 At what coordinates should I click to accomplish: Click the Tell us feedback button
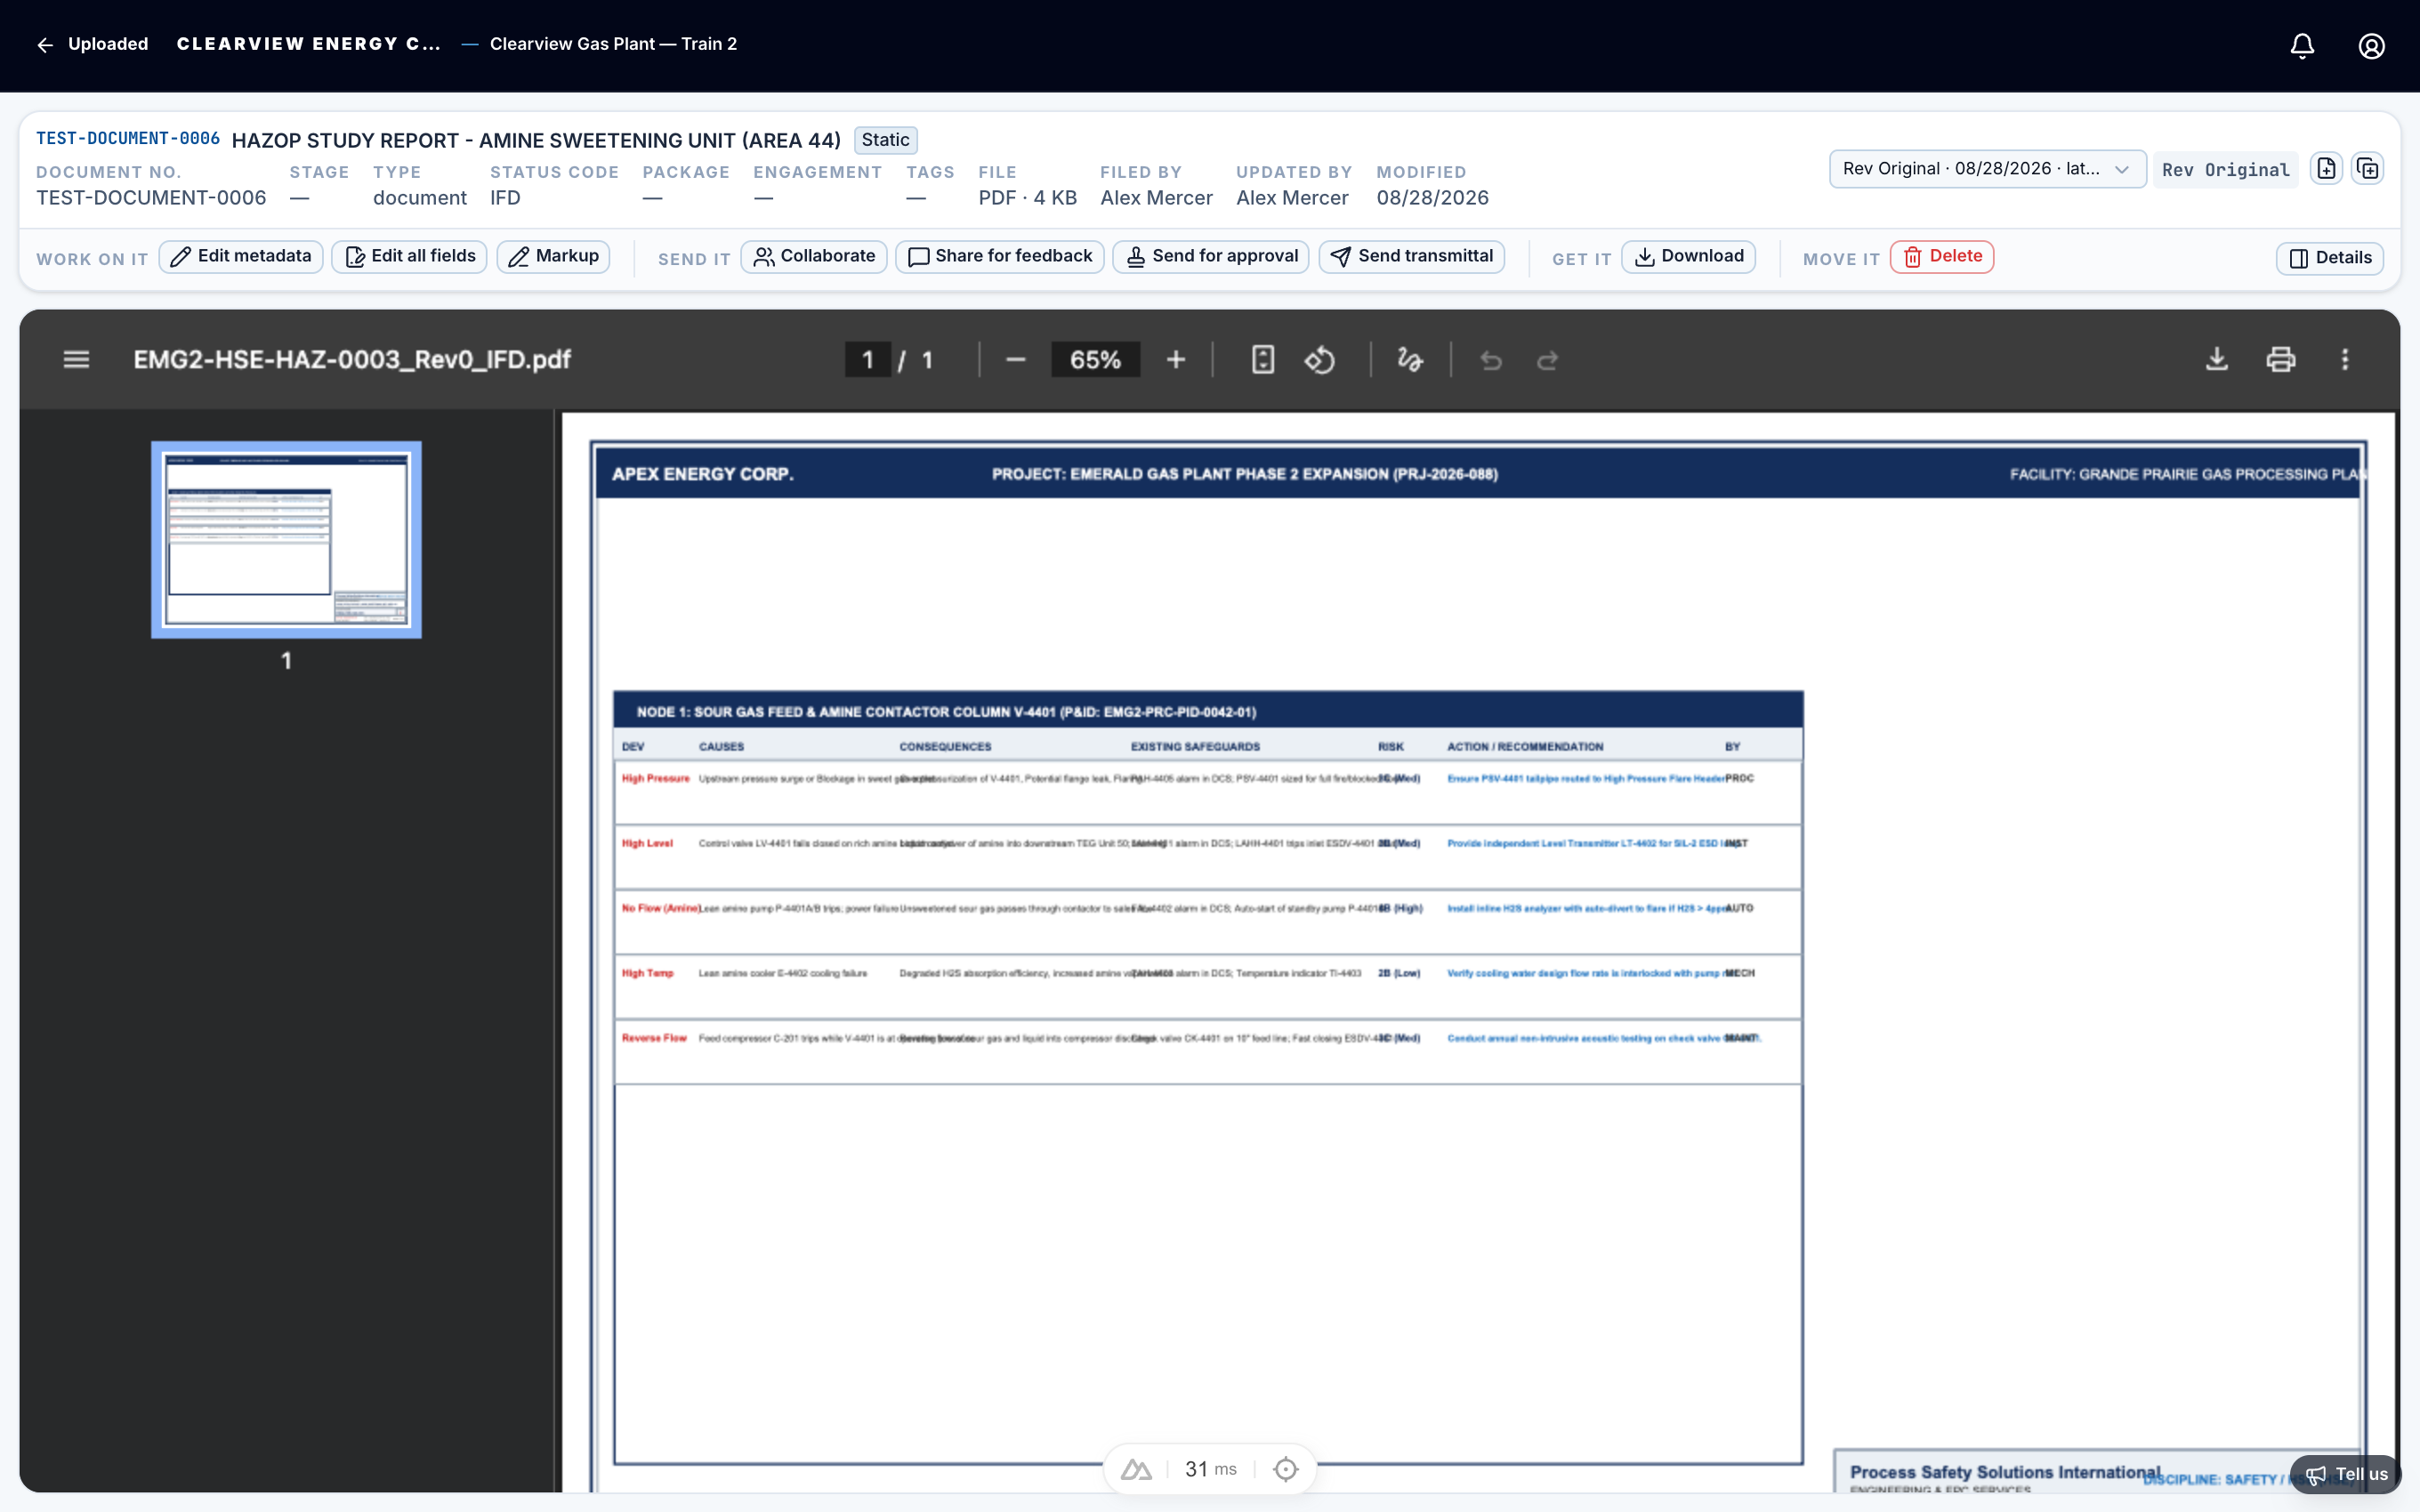(2345, 1474)
